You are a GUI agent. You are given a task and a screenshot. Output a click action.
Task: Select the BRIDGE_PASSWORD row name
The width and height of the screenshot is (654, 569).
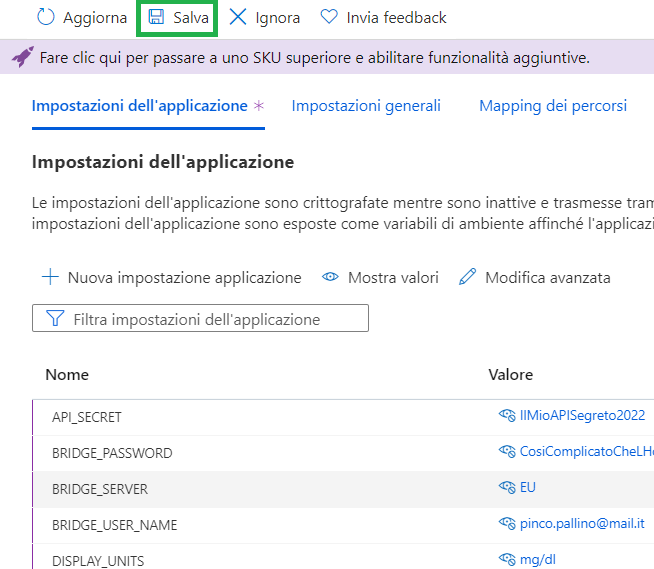point(112,453)
